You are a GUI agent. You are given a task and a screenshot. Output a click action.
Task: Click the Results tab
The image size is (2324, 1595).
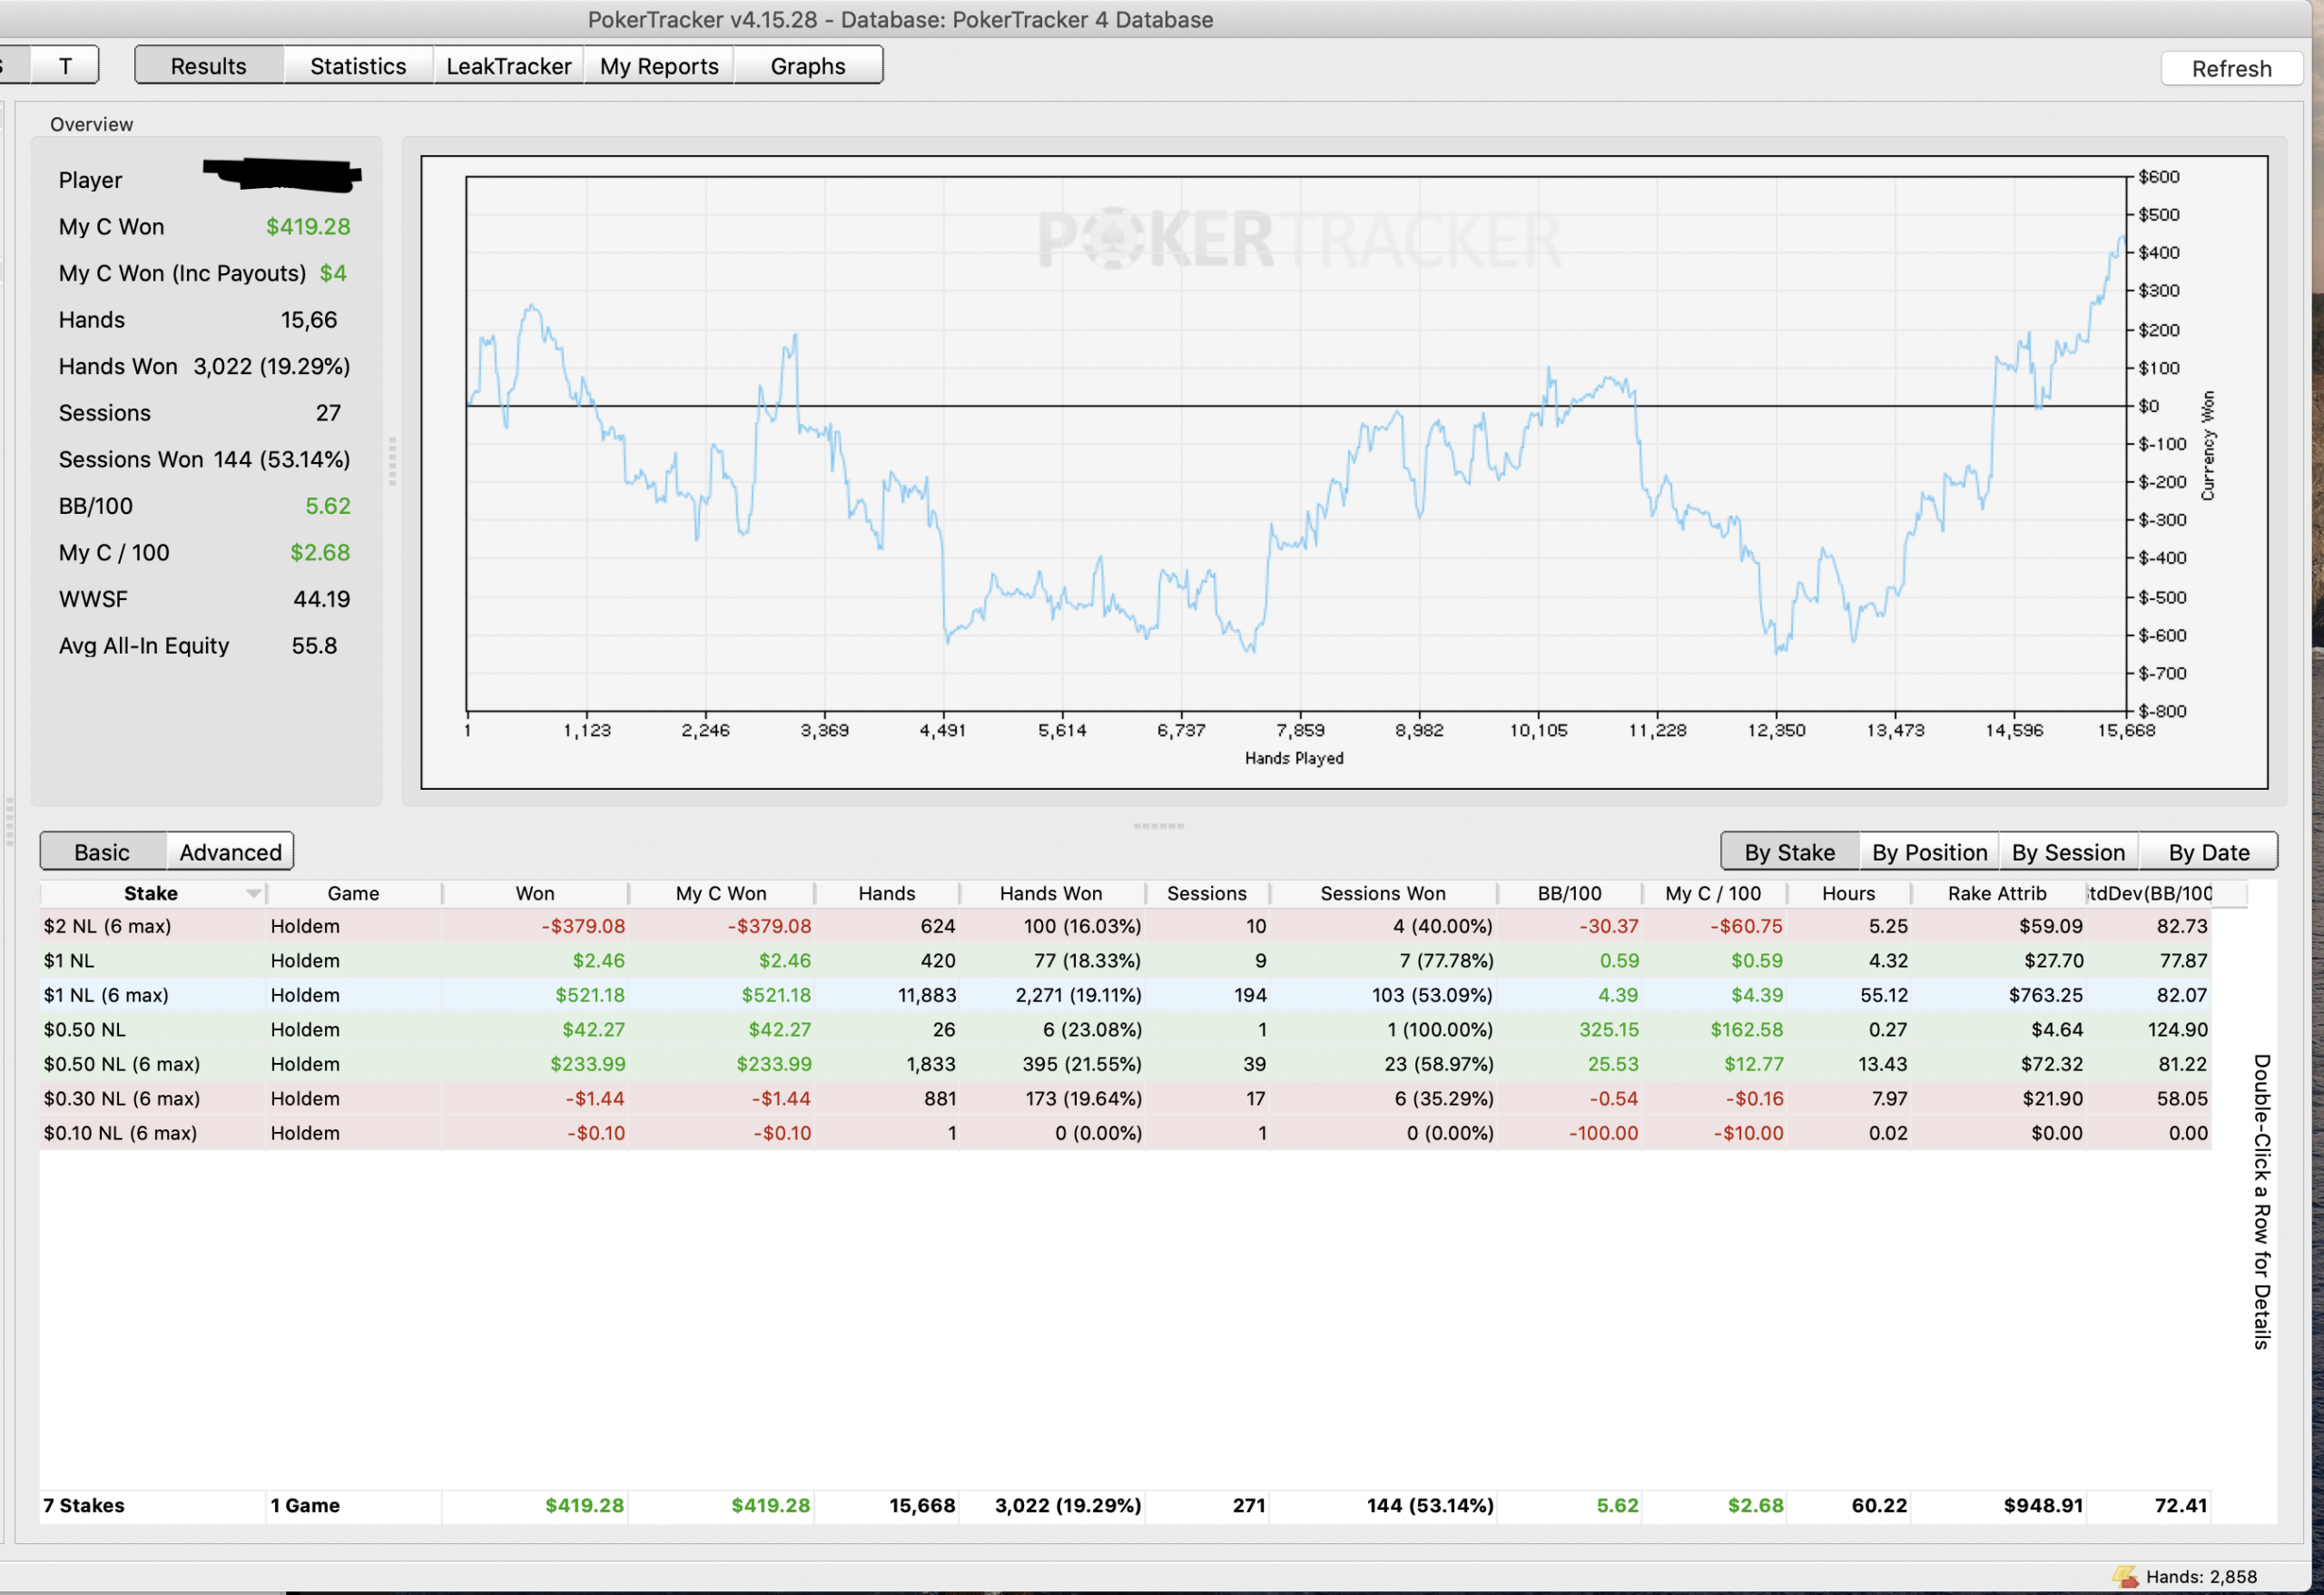tap(208, 66)
